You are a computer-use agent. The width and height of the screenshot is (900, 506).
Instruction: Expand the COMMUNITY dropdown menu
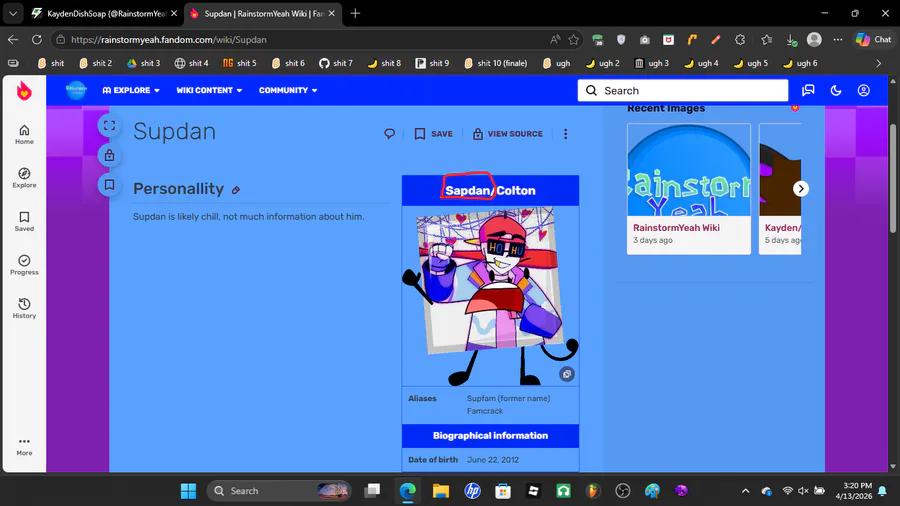tap(288, 90)
